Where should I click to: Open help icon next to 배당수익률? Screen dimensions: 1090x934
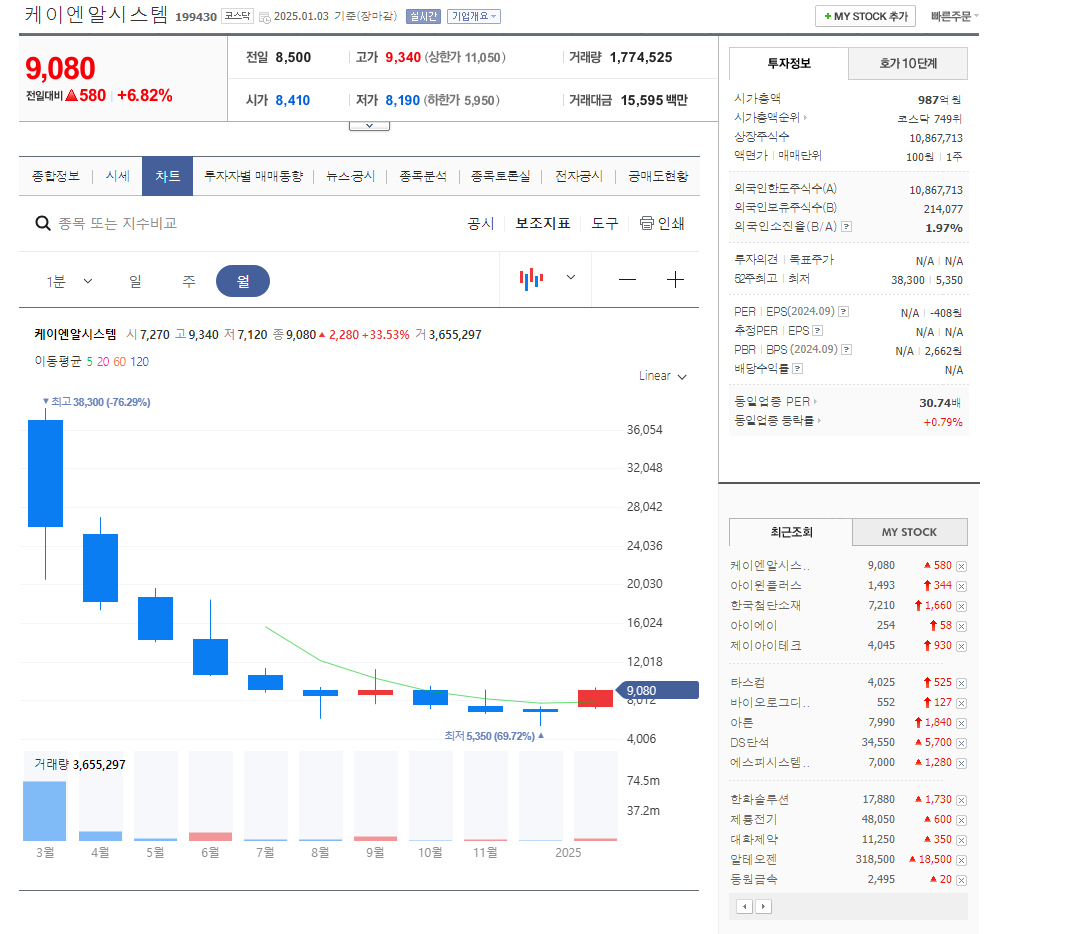798,368
